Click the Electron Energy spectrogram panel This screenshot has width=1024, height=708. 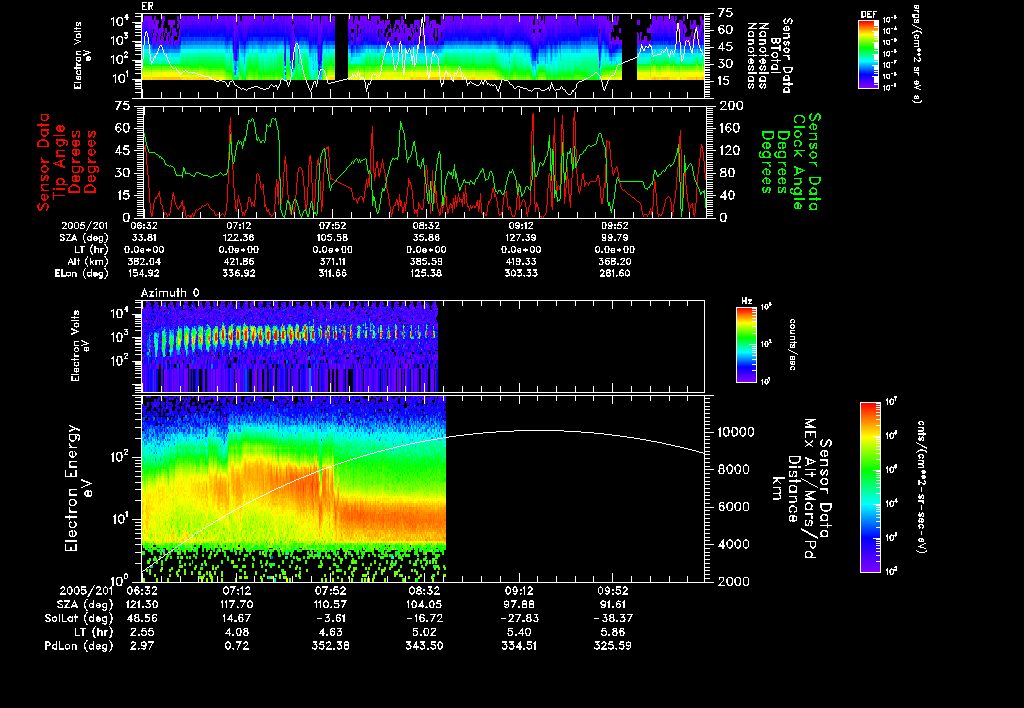pyautogui.click(x=423, y=488)
